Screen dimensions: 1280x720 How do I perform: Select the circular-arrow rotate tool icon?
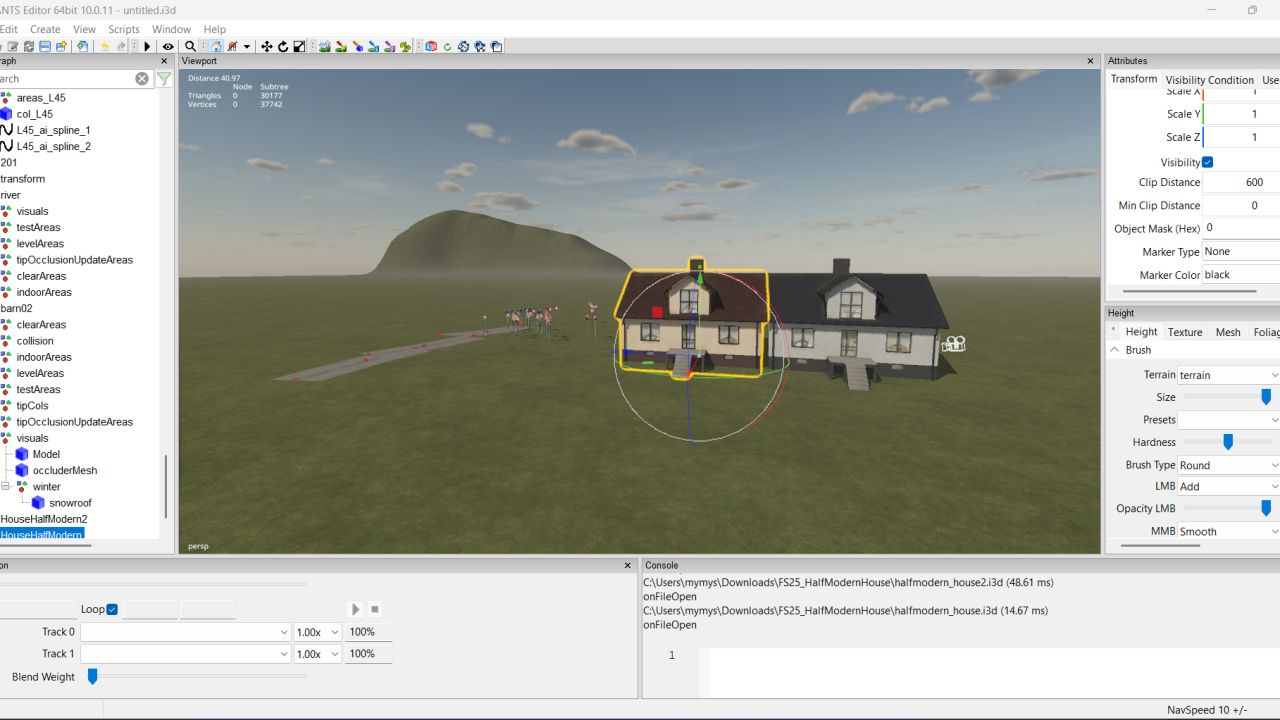283,46
